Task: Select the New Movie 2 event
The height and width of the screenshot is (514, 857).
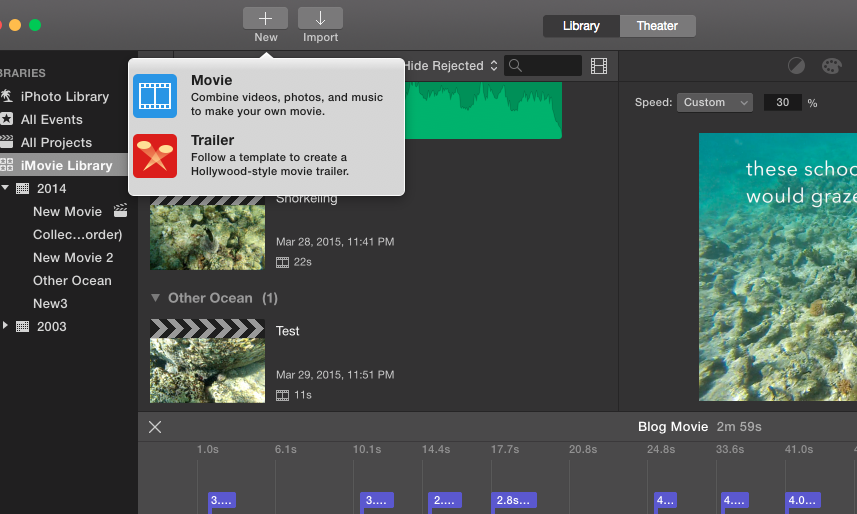Action: pos(73,258)
